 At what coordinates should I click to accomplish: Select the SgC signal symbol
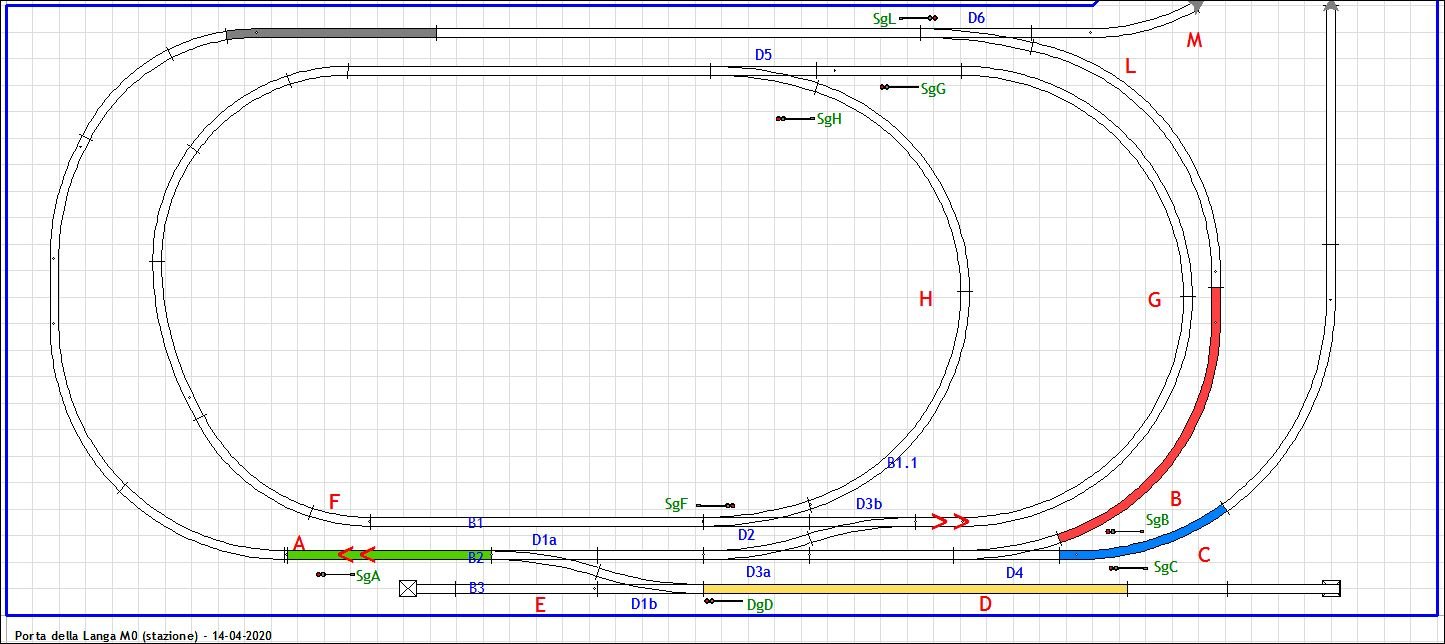[1115, 568]
